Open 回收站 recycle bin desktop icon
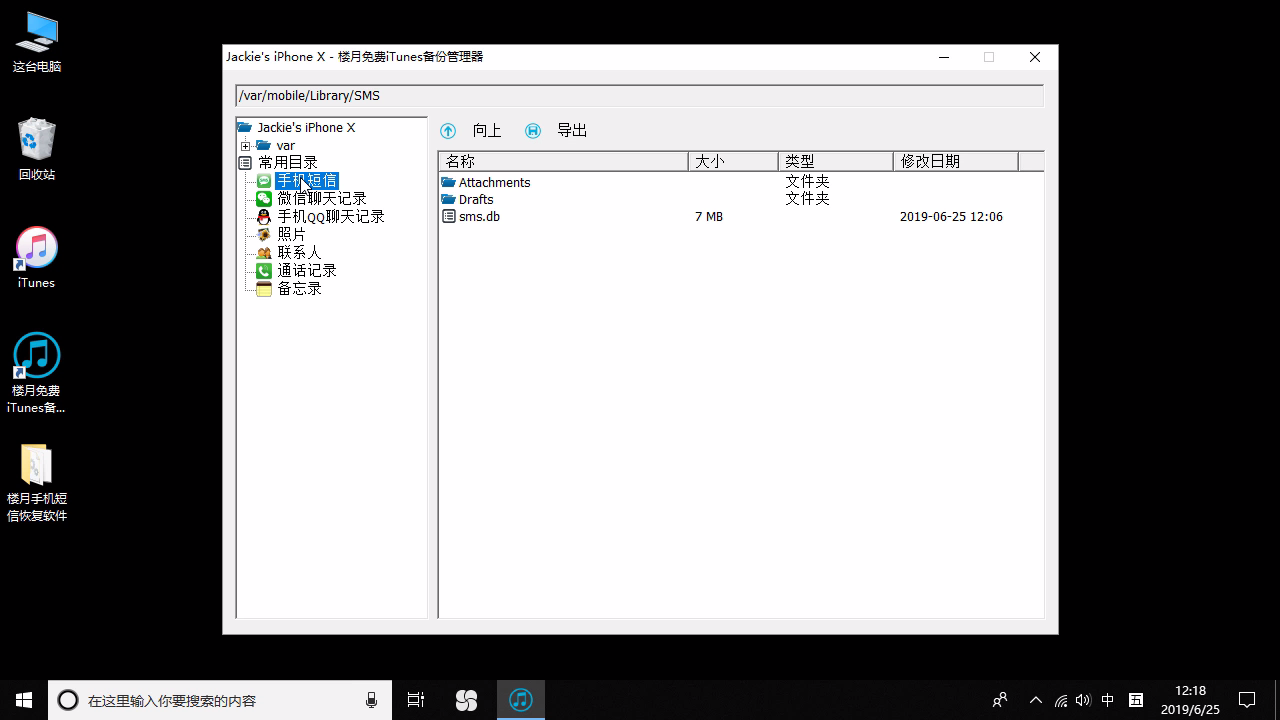Viewport: 1280px width, 720px height. point(37,150)
